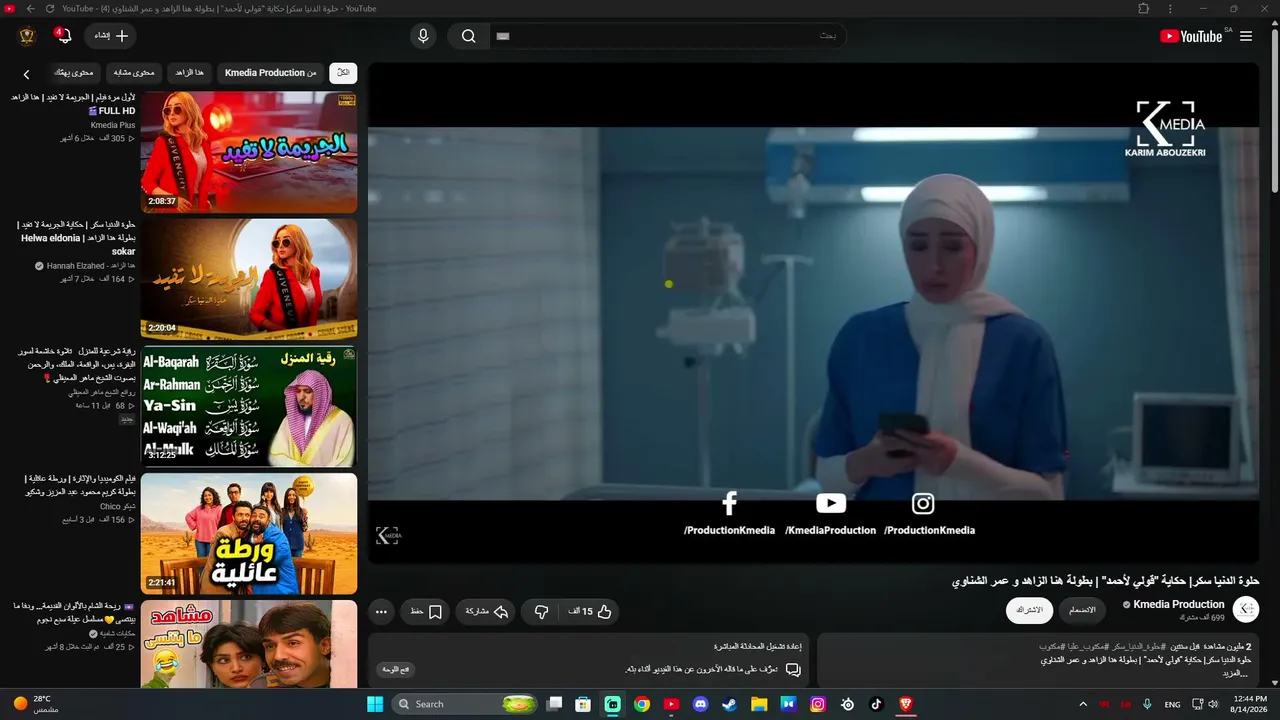Start voice search with the microphone icon
Viewport: 1280px width, 720px height.
pyautogui.click(x=423, y=36)
